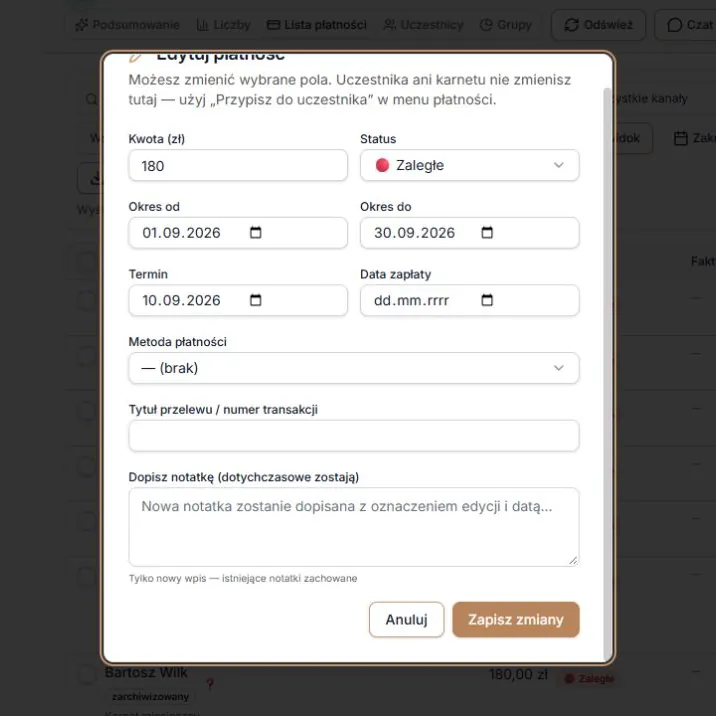Save with Zapisz zmiany button

coord(516,620)
